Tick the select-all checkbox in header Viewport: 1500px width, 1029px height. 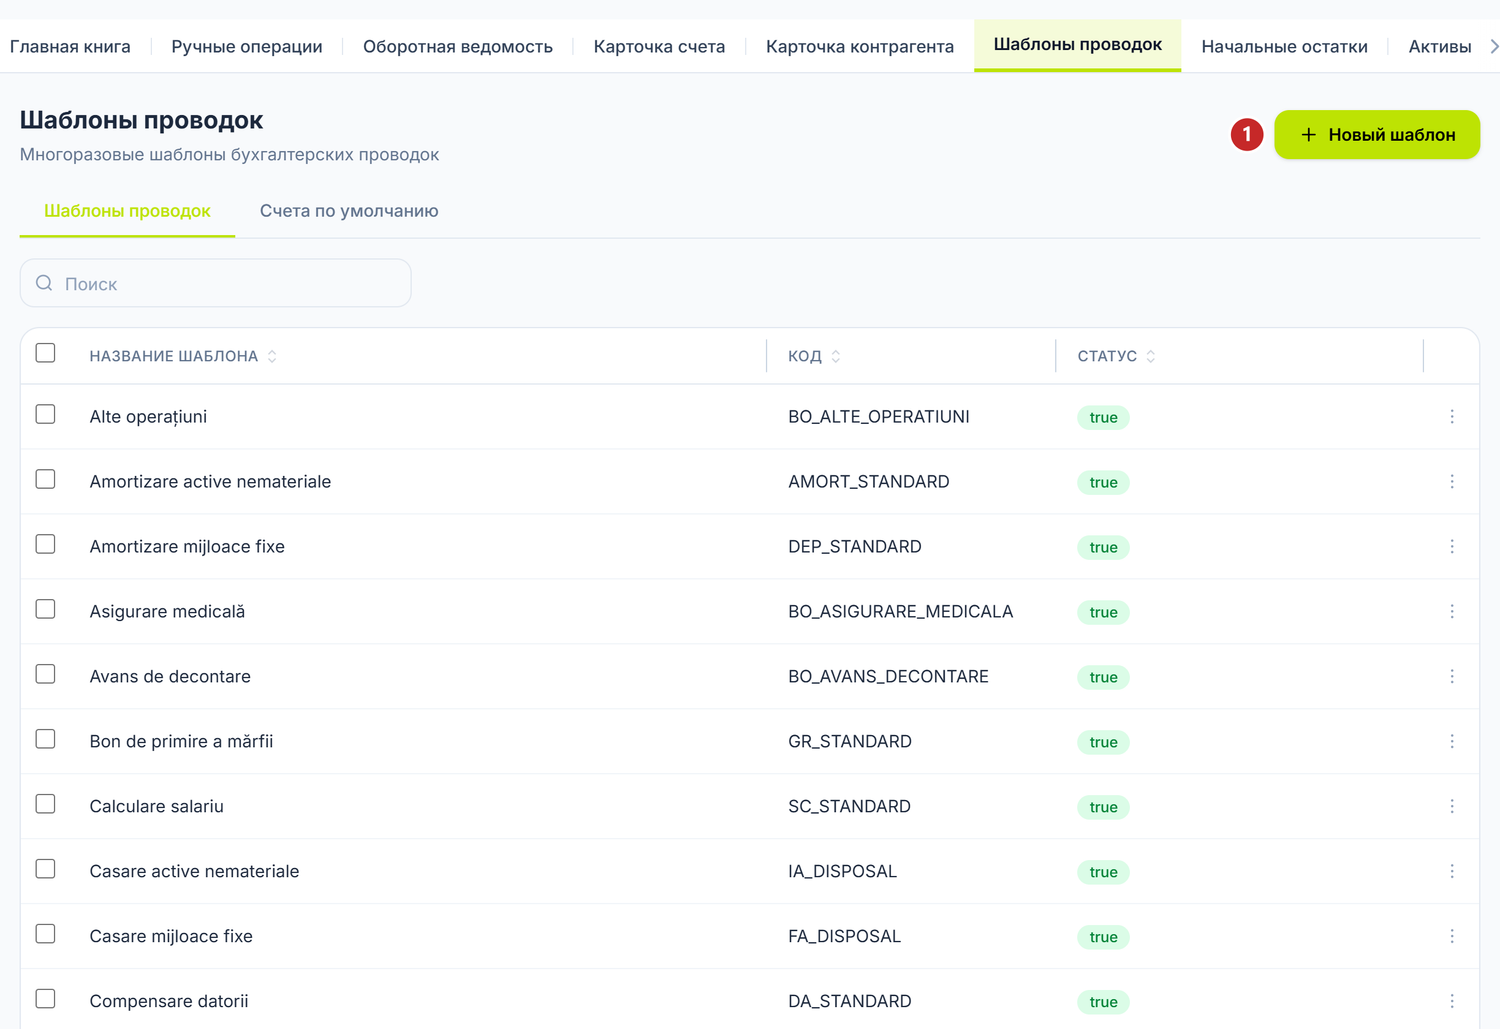point(45,353)
